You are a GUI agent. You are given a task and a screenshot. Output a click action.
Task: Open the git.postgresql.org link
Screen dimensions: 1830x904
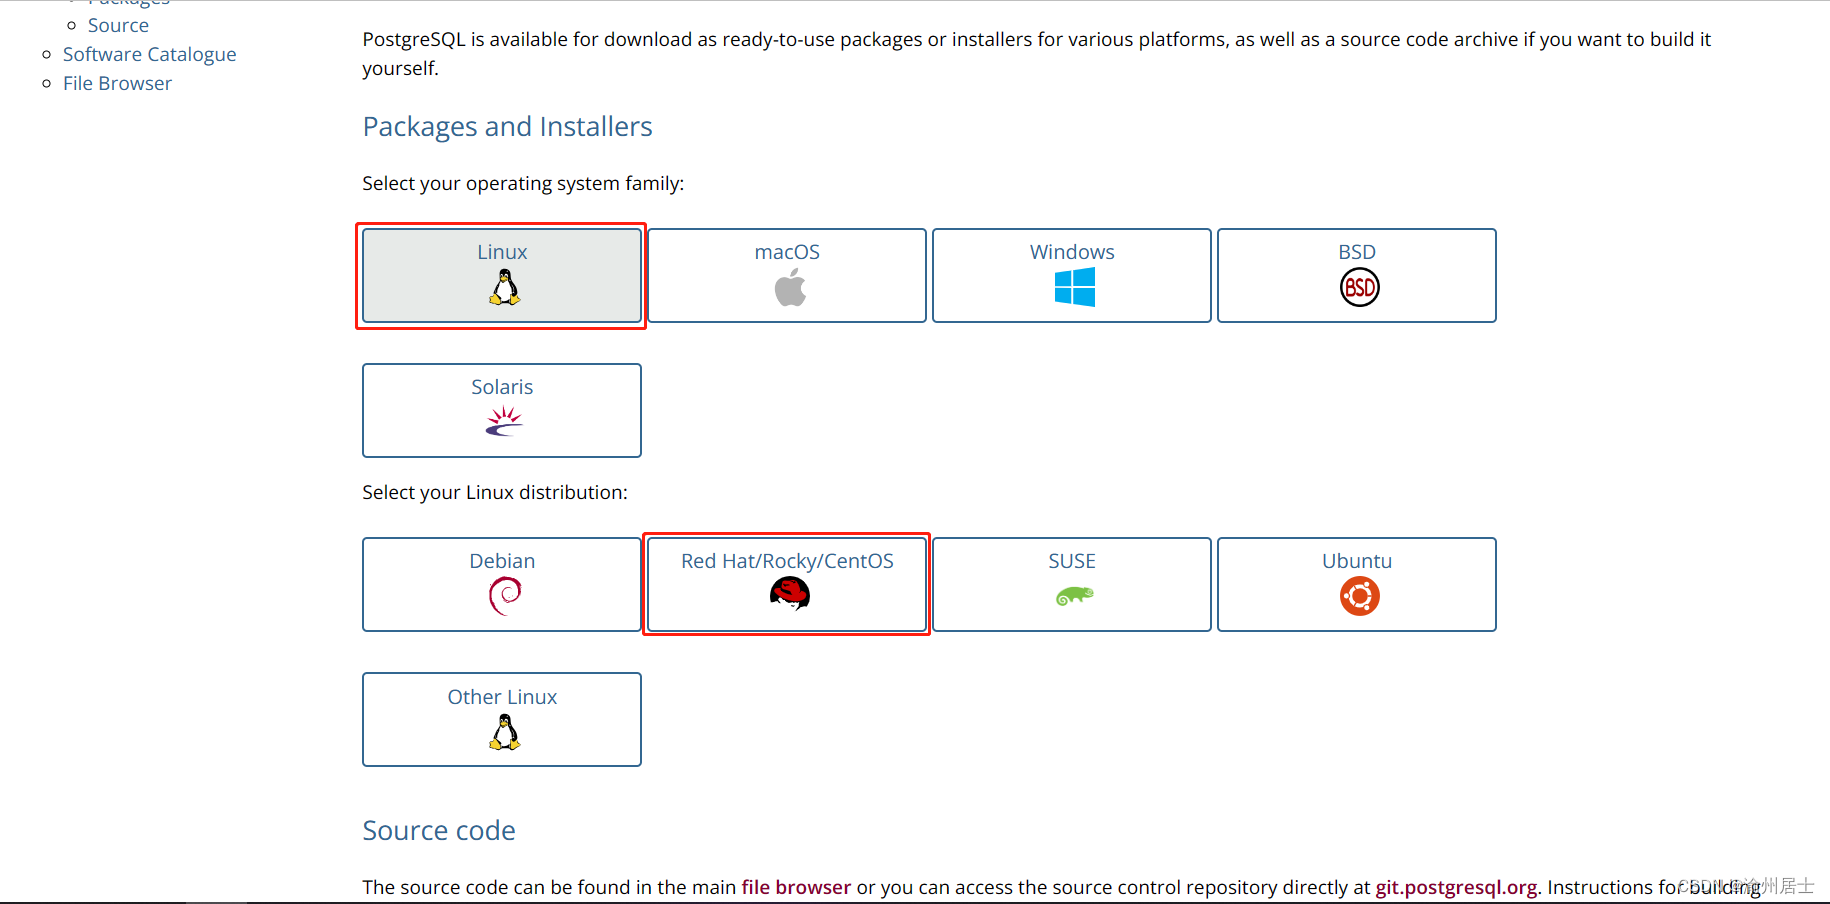point(1456,887)
